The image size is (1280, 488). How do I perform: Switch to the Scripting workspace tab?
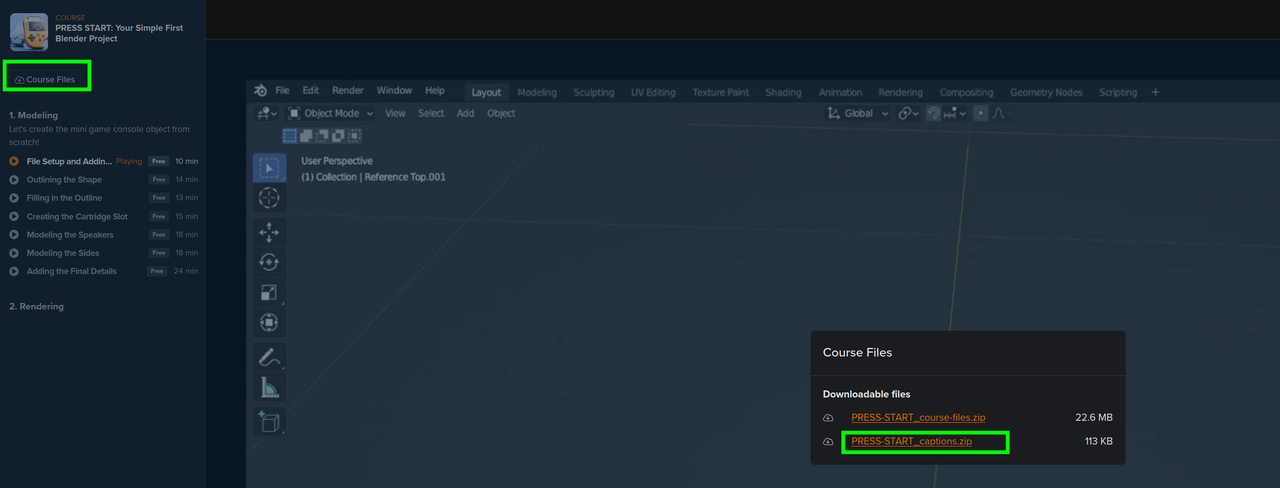point(1118,92)
